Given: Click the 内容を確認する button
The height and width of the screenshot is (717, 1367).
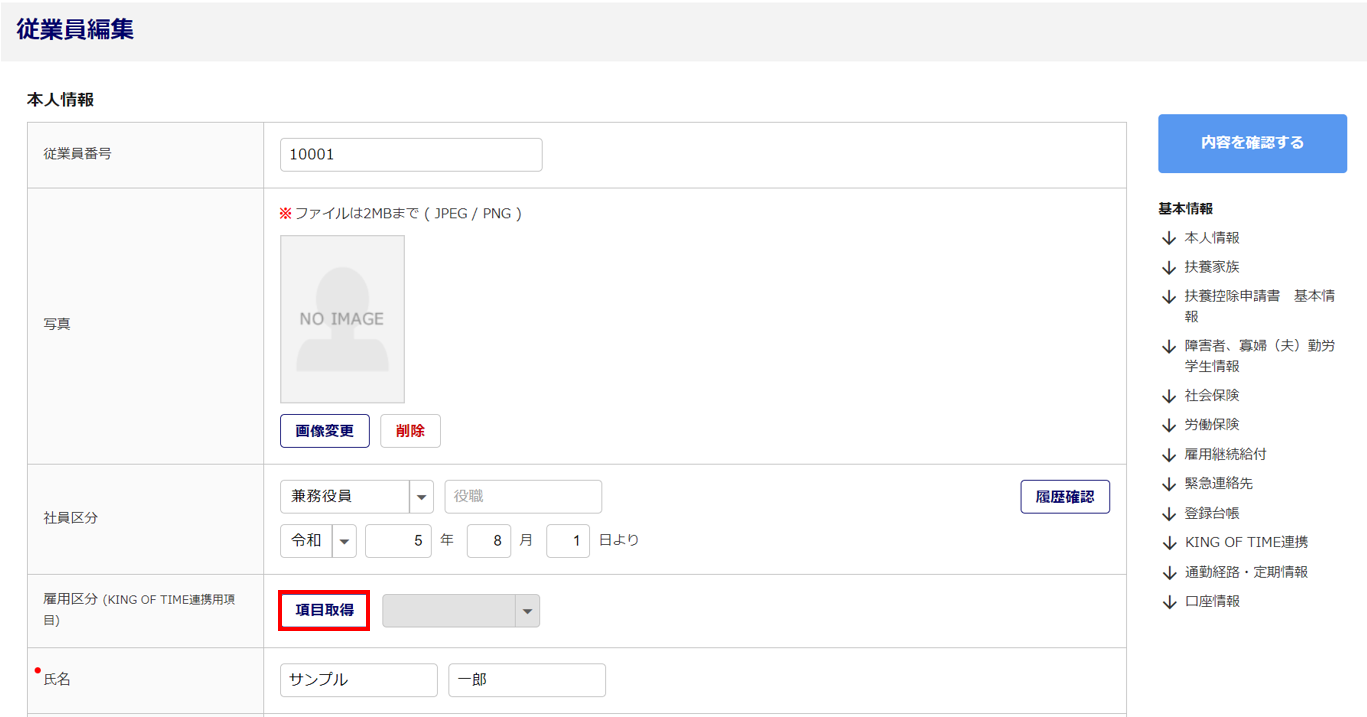Looking at the screenshot, I should (1252, 143).
